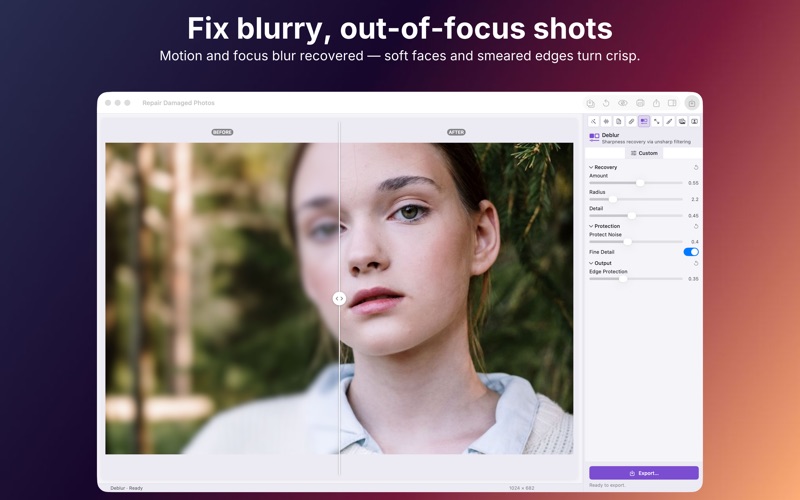The height and width of the screenshot is (500, 800).
Task: Click the Detail value 0.45
Action: [693, 215]
